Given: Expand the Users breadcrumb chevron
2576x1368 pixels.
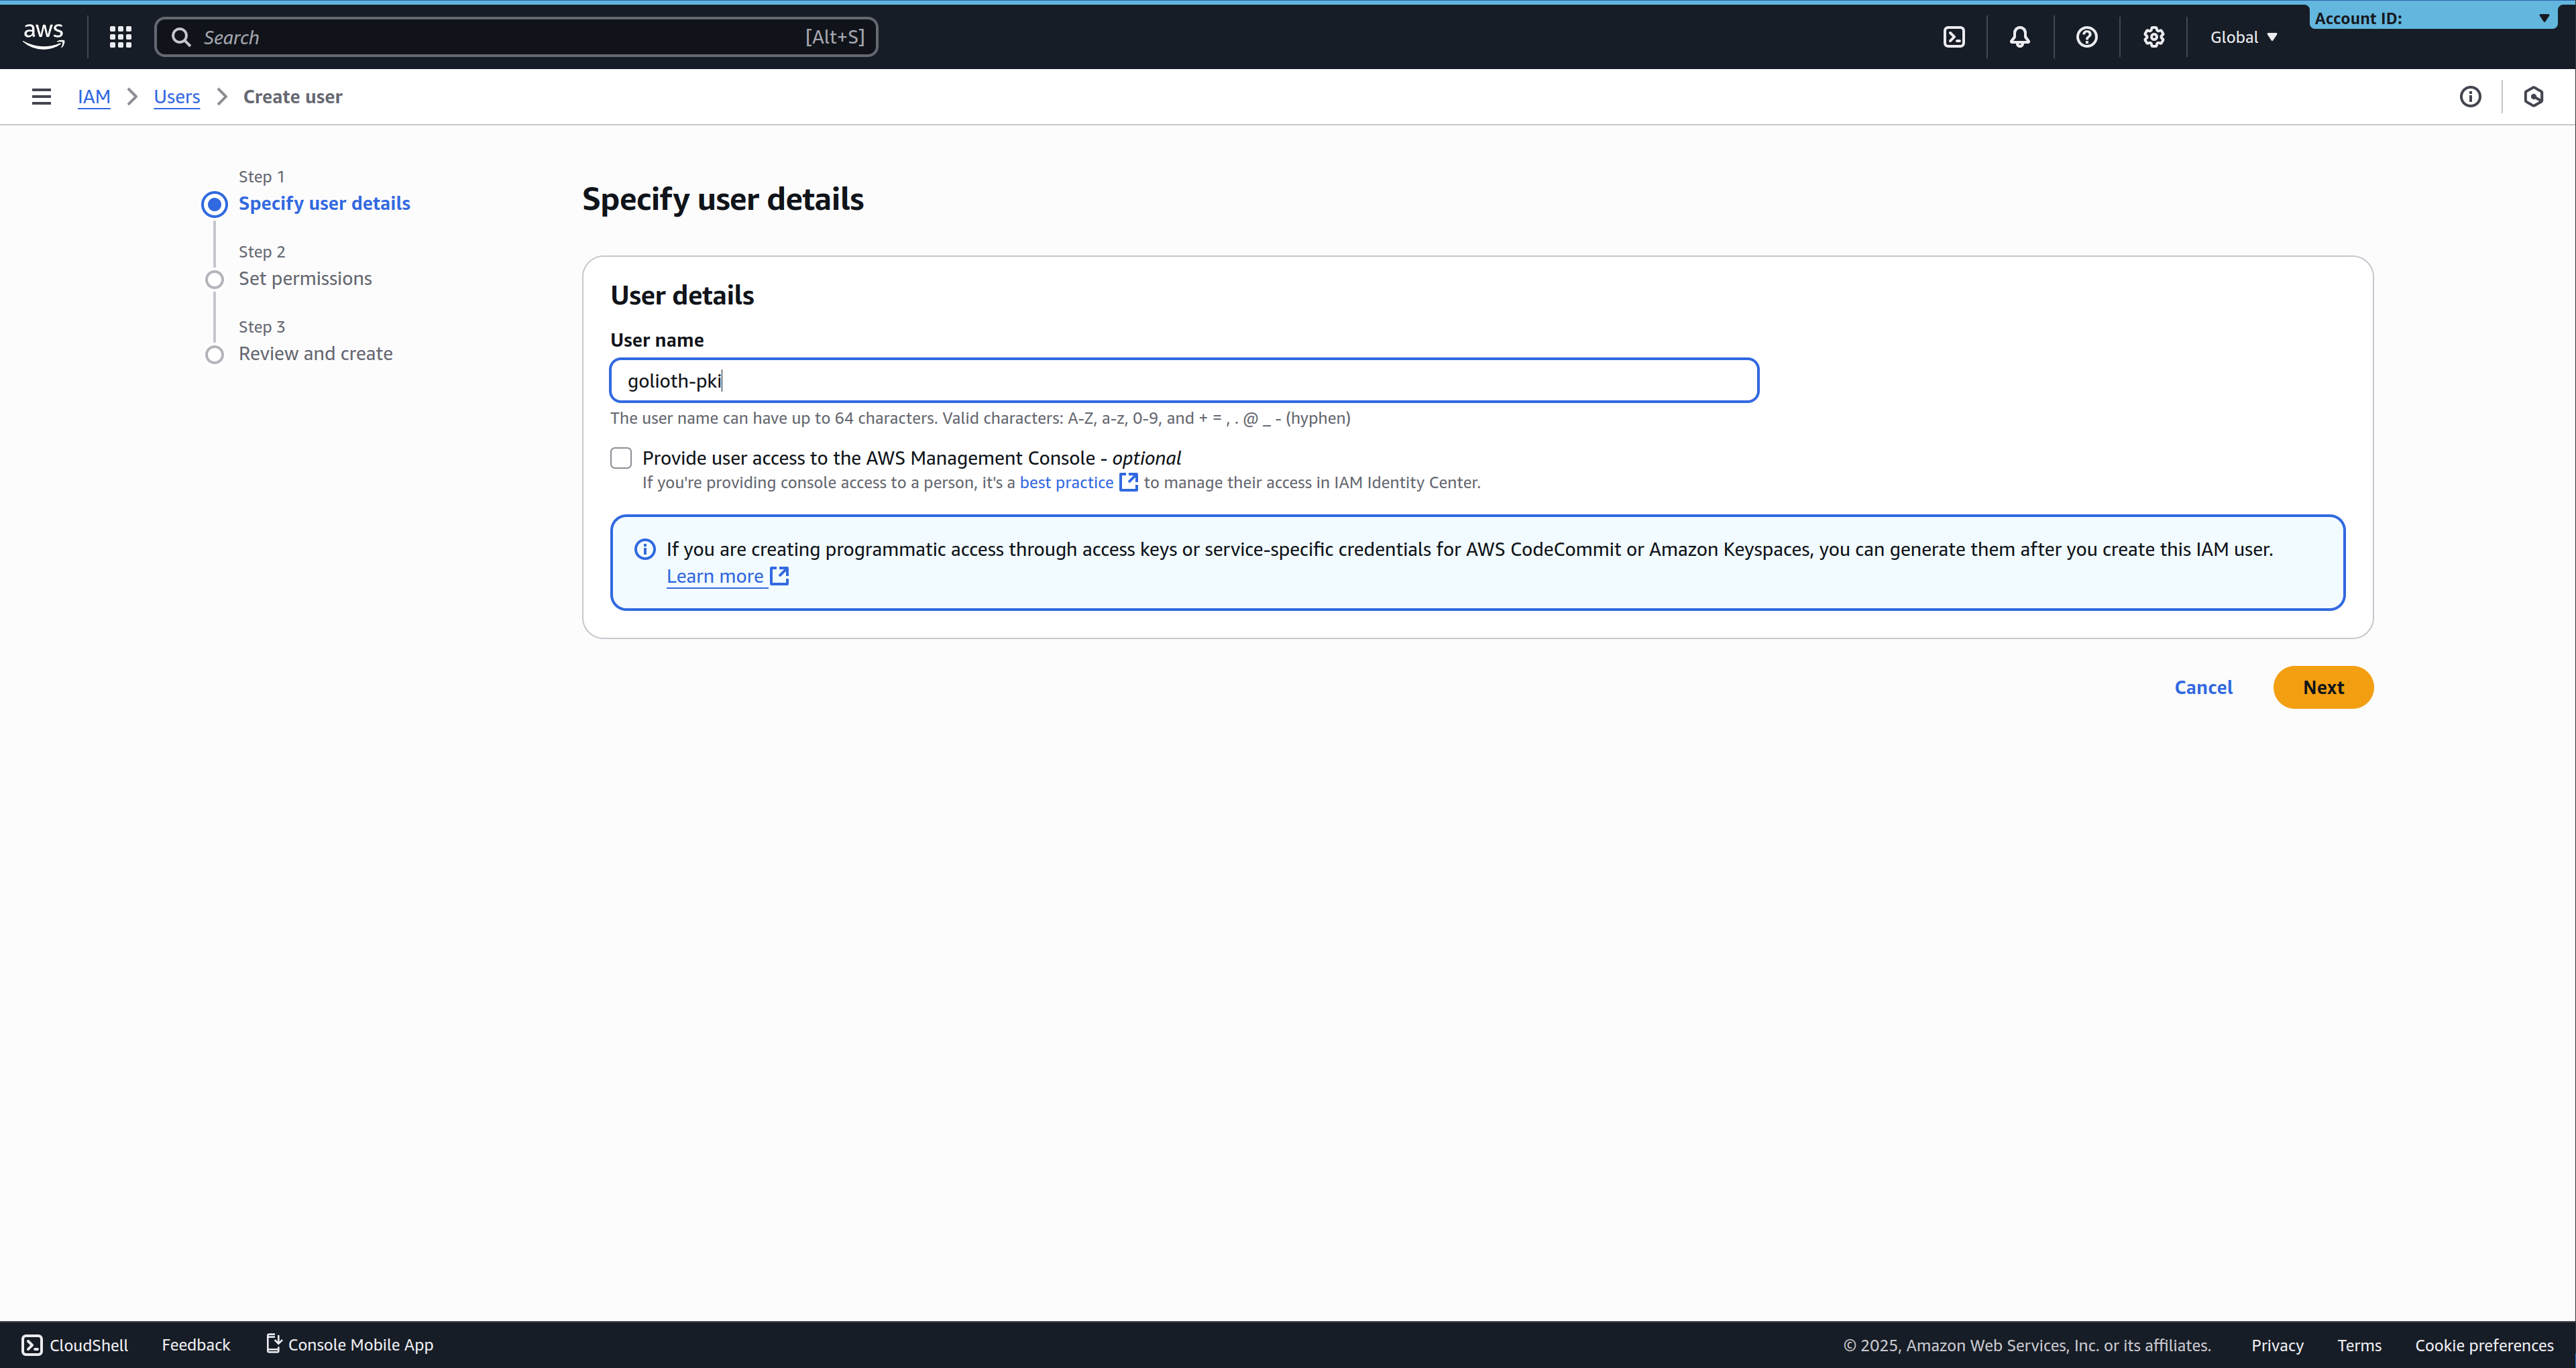Looking at the screenshot, I should (x=222, y=96).
